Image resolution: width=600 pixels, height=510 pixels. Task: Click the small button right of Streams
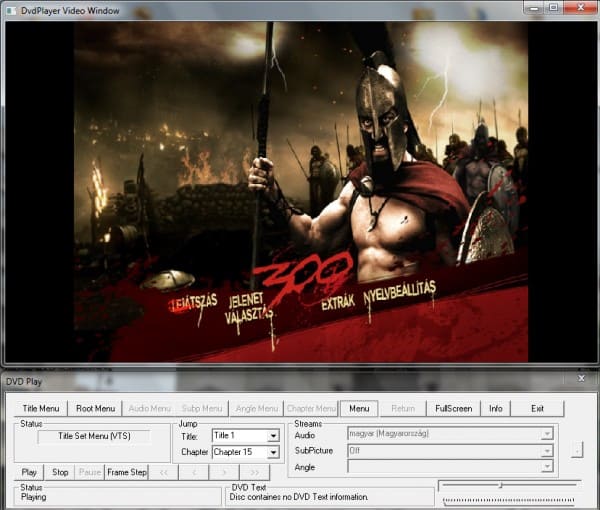click(x=575, y=451)
